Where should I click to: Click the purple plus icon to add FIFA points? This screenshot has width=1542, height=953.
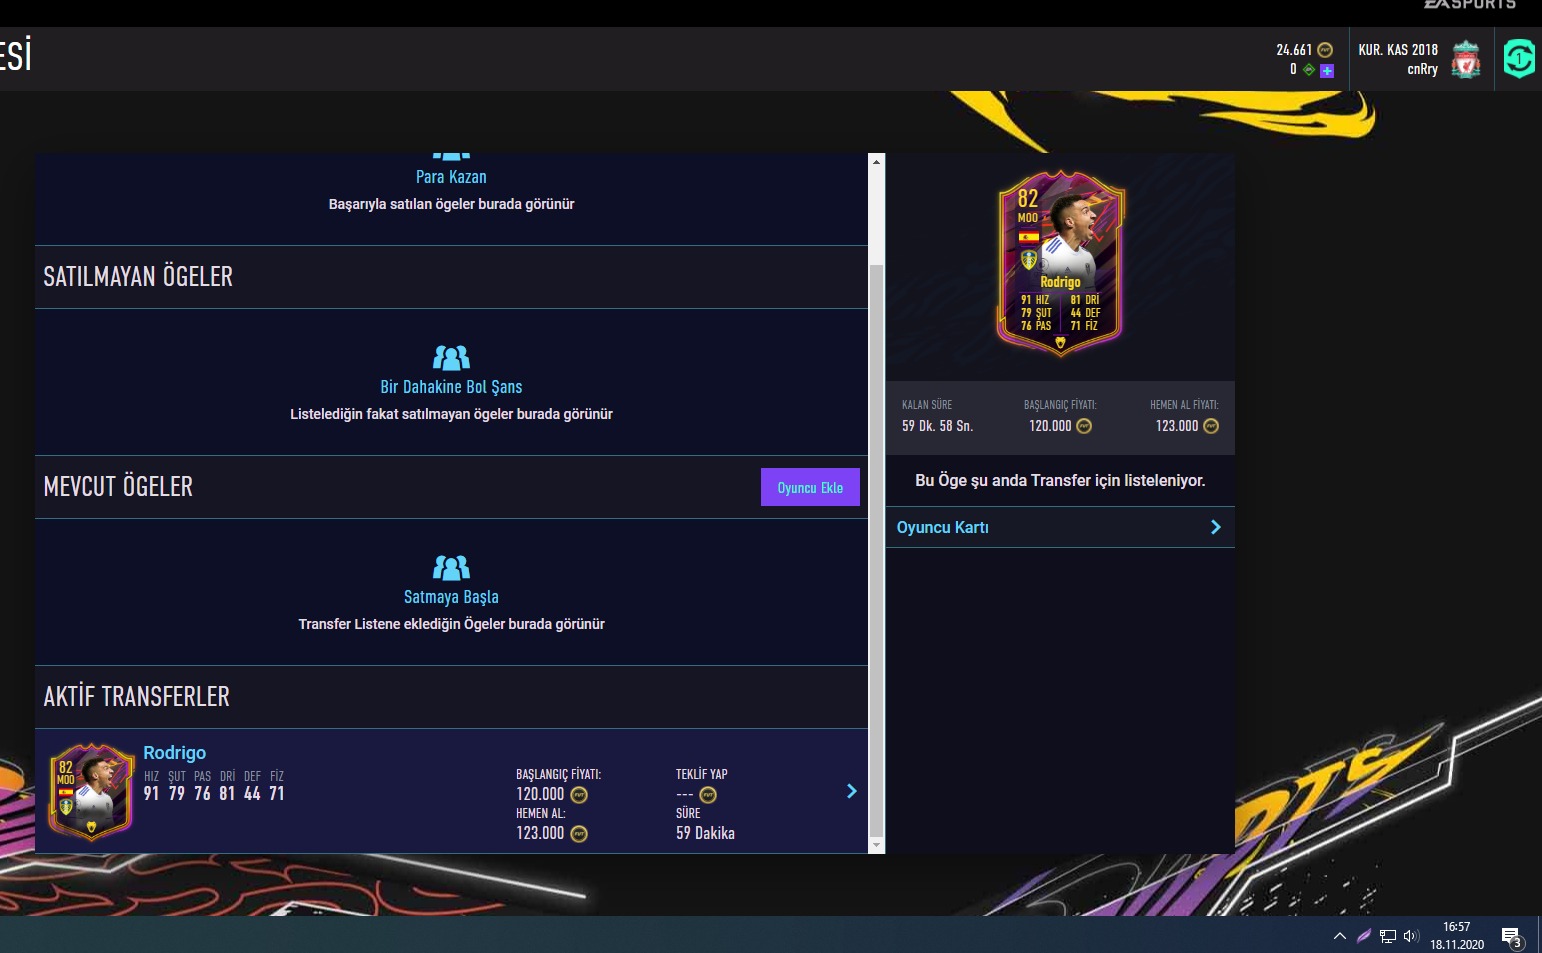[x=1327, y=71]
